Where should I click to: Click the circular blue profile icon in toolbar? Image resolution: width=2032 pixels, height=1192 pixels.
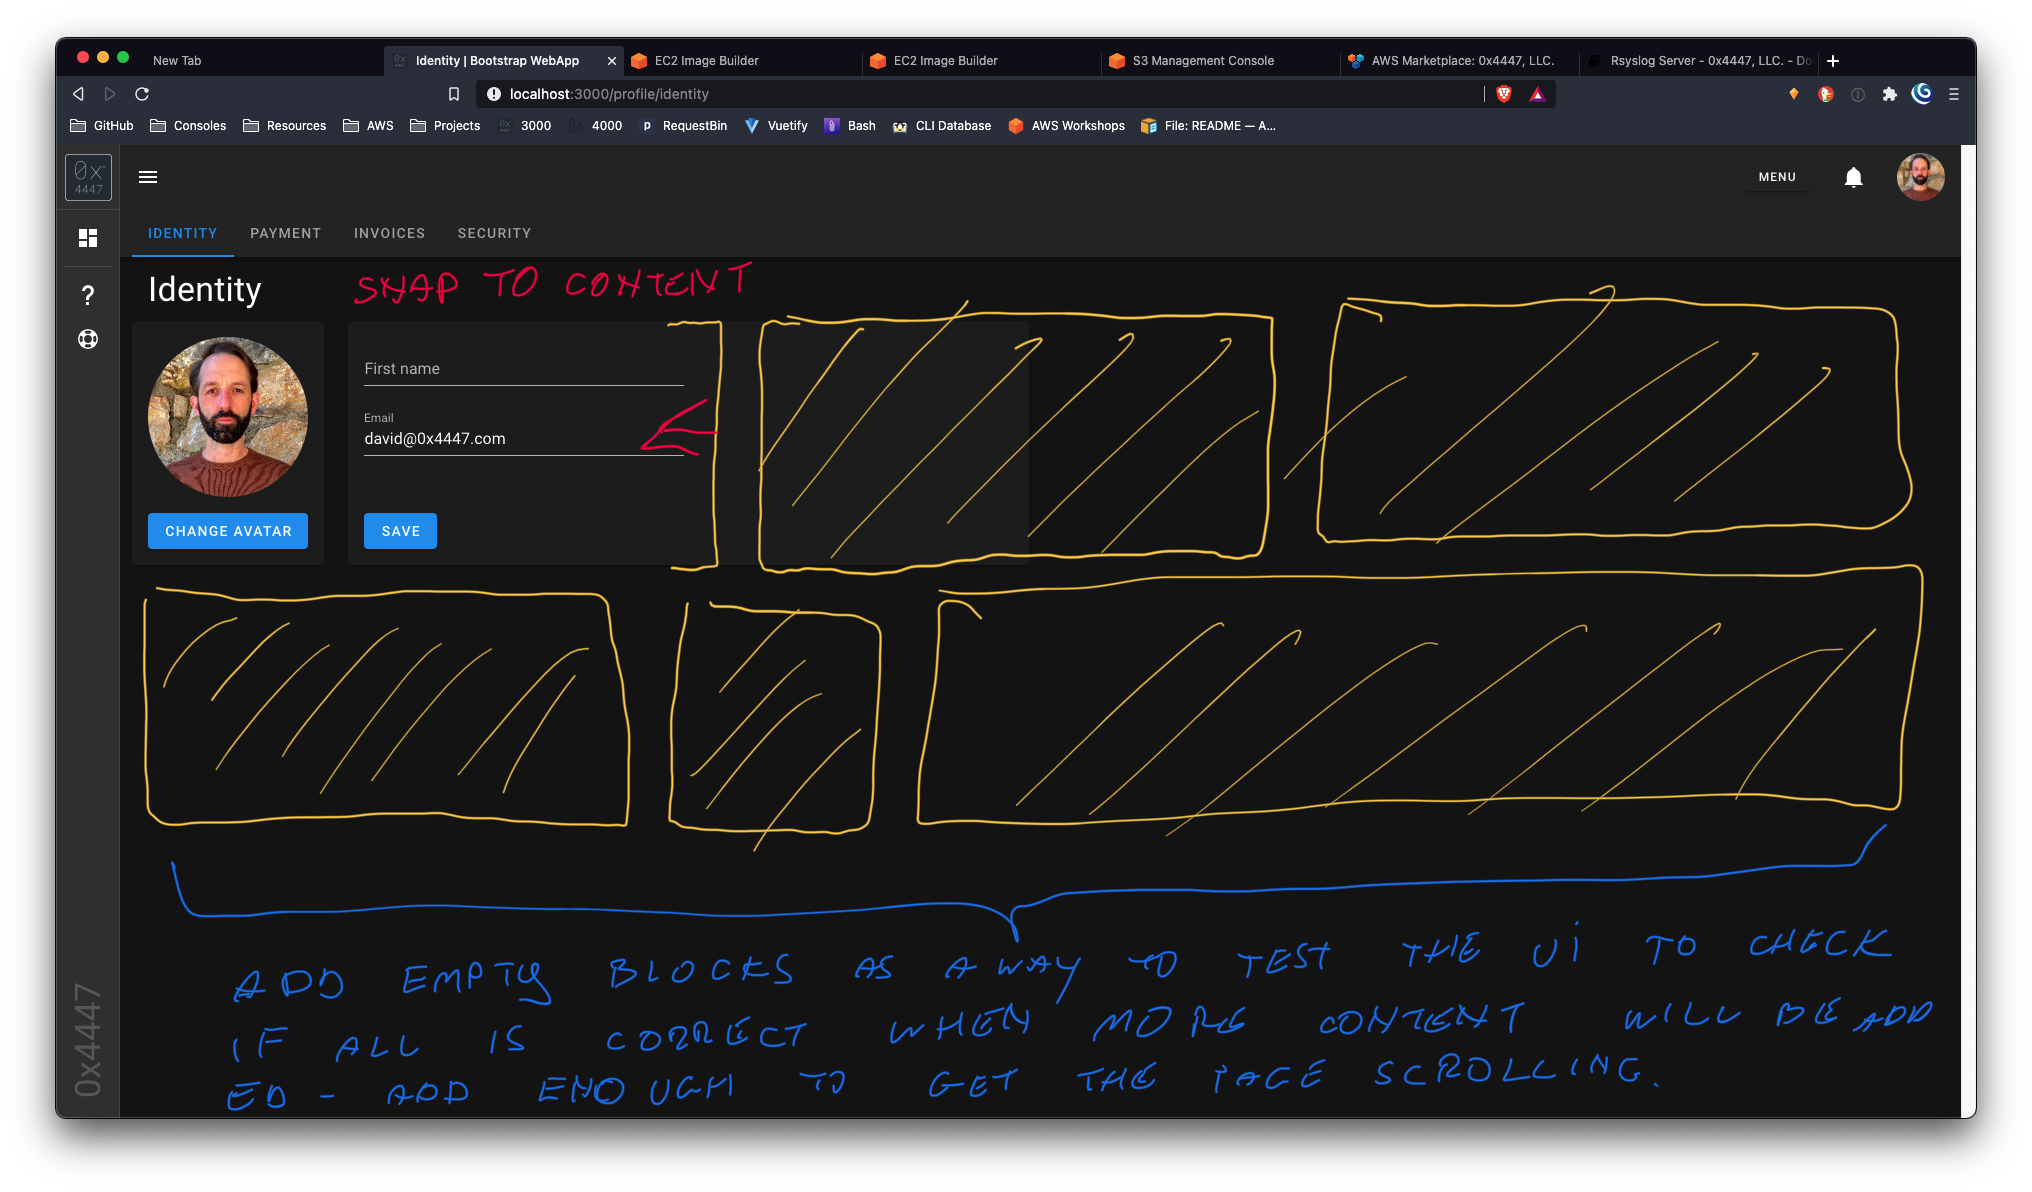pos(1921,94)
